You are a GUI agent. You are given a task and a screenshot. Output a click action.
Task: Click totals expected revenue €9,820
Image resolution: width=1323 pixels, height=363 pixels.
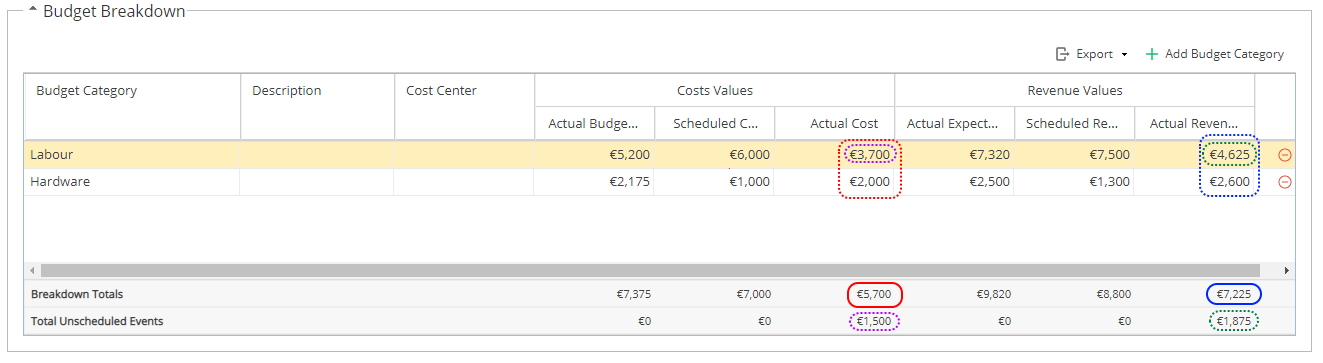[993, 295]
